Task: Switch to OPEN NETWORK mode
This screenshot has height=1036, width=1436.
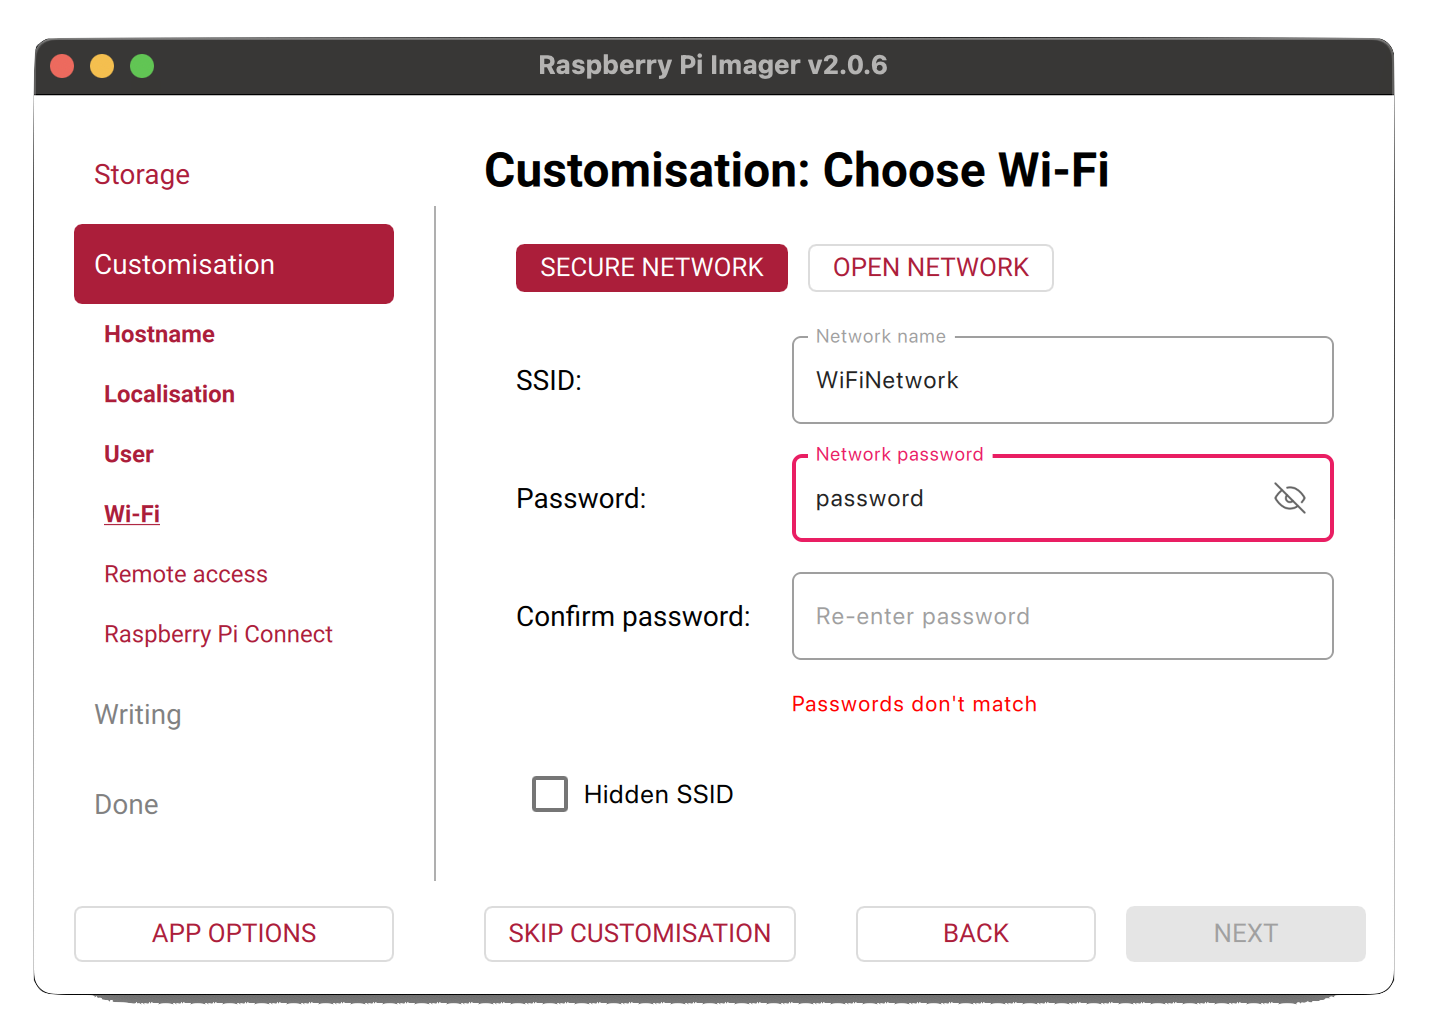Action: 930,267
